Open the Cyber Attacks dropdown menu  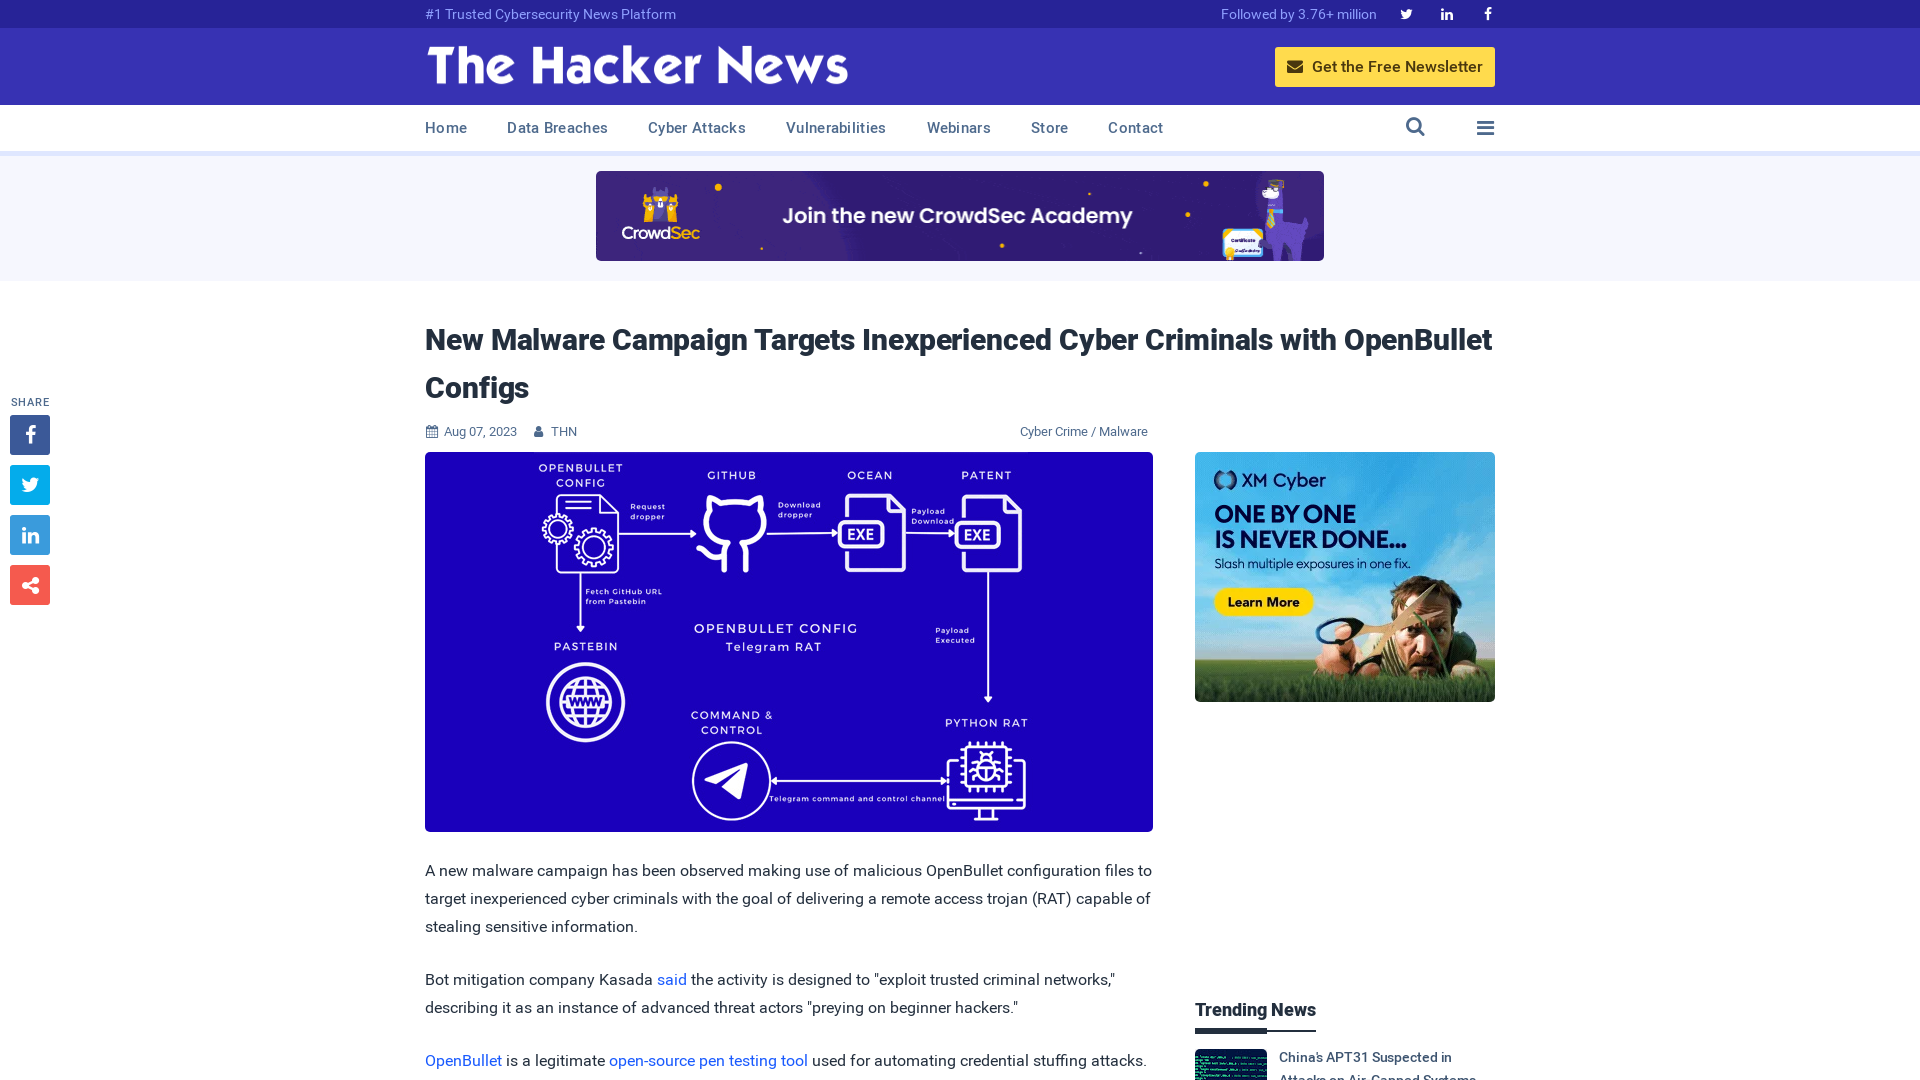[x=696, y=128]
